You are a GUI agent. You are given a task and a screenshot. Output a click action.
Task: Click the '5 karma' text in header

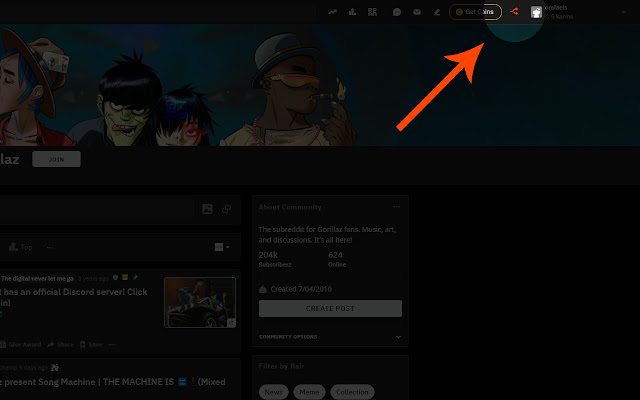coord(562,17)
